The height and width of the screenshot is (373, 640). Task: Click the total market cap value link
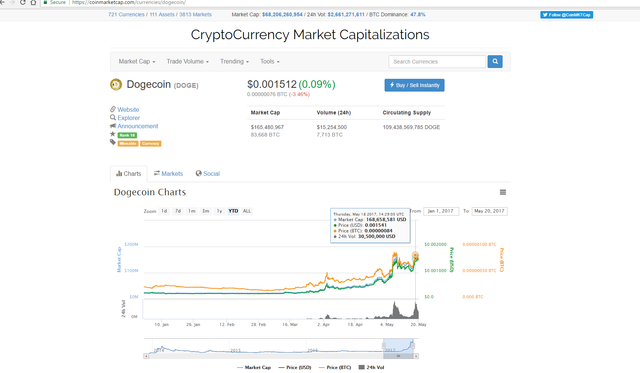coord(282,15)
